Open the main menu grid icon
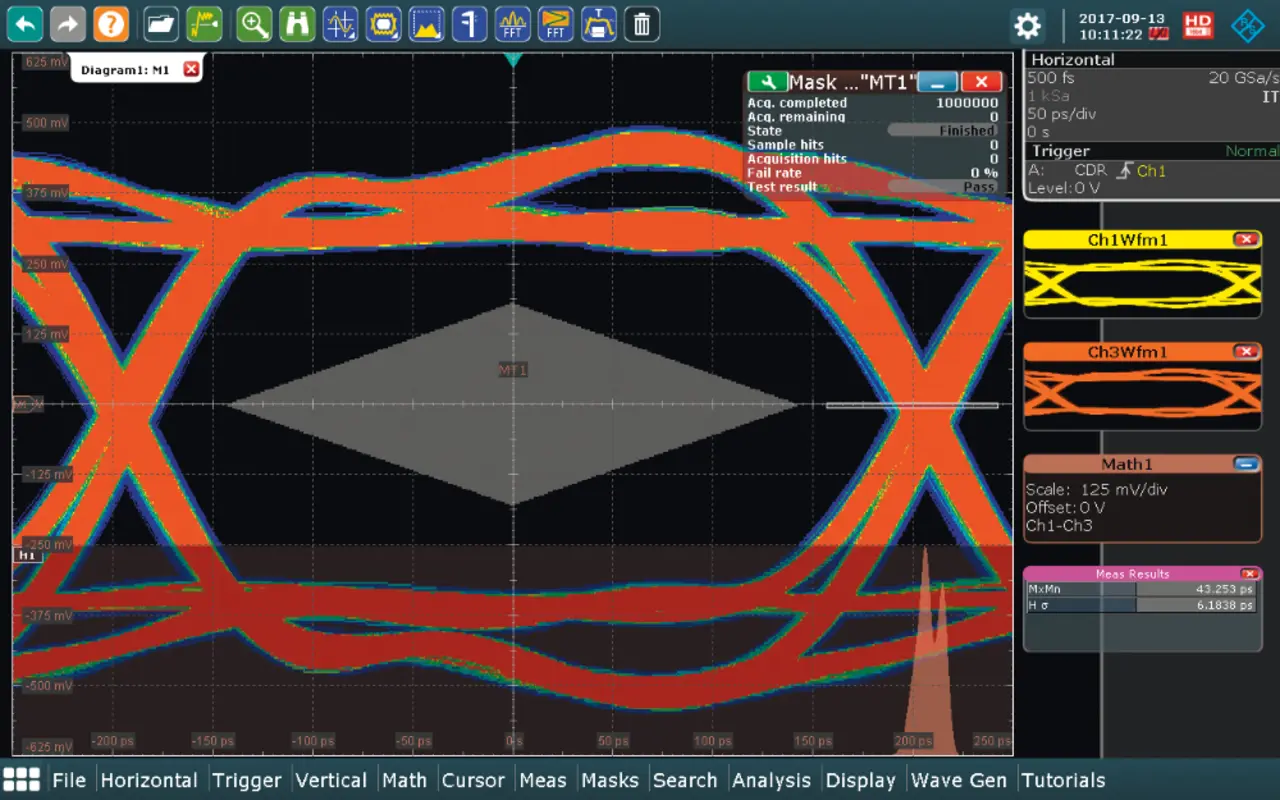The width and height of the screenshot is (1280, 800). 22,780
